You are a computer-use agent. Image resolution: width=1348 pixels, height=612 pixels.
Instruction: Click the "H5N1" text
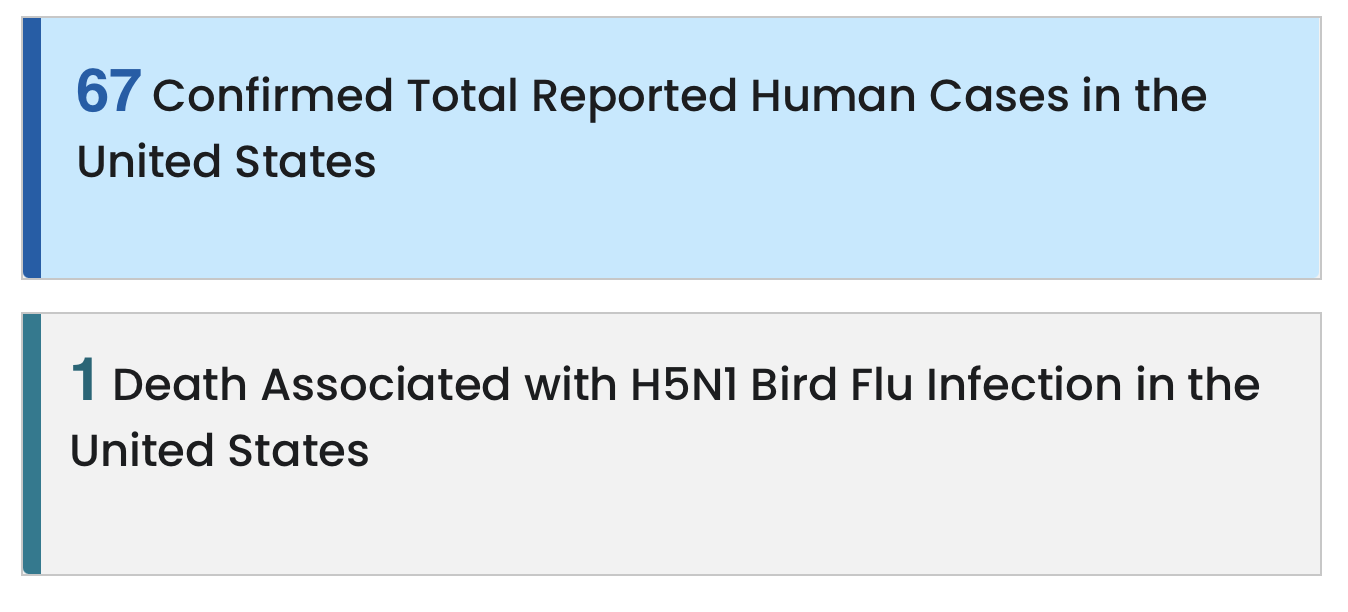coord(684,385)
